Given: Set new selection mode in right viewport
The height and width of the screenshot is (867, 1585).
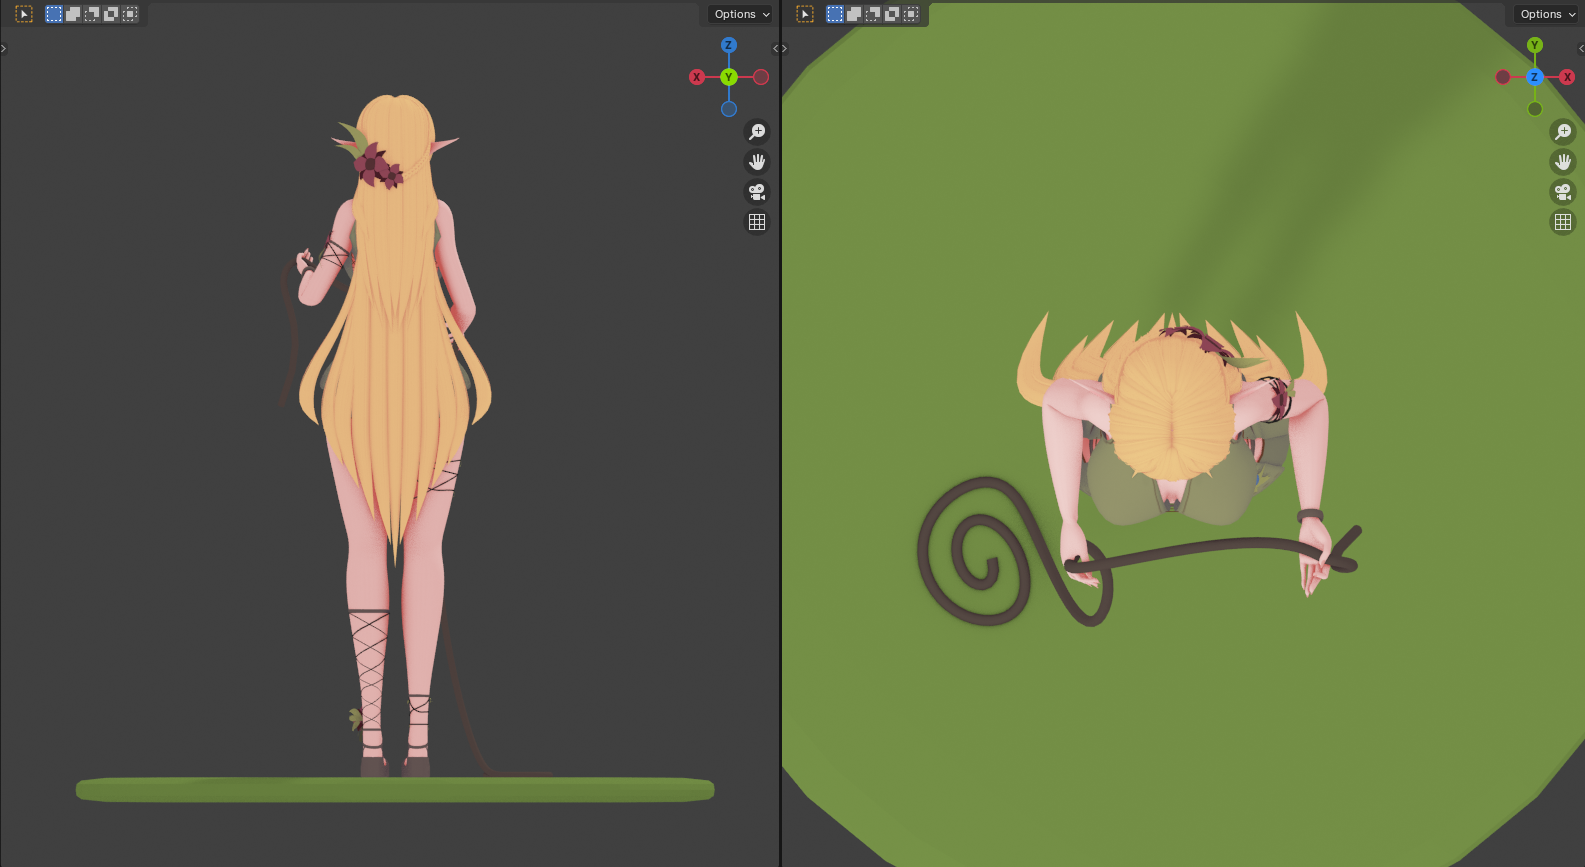Looking at the screenshot, I should (835, 14).
